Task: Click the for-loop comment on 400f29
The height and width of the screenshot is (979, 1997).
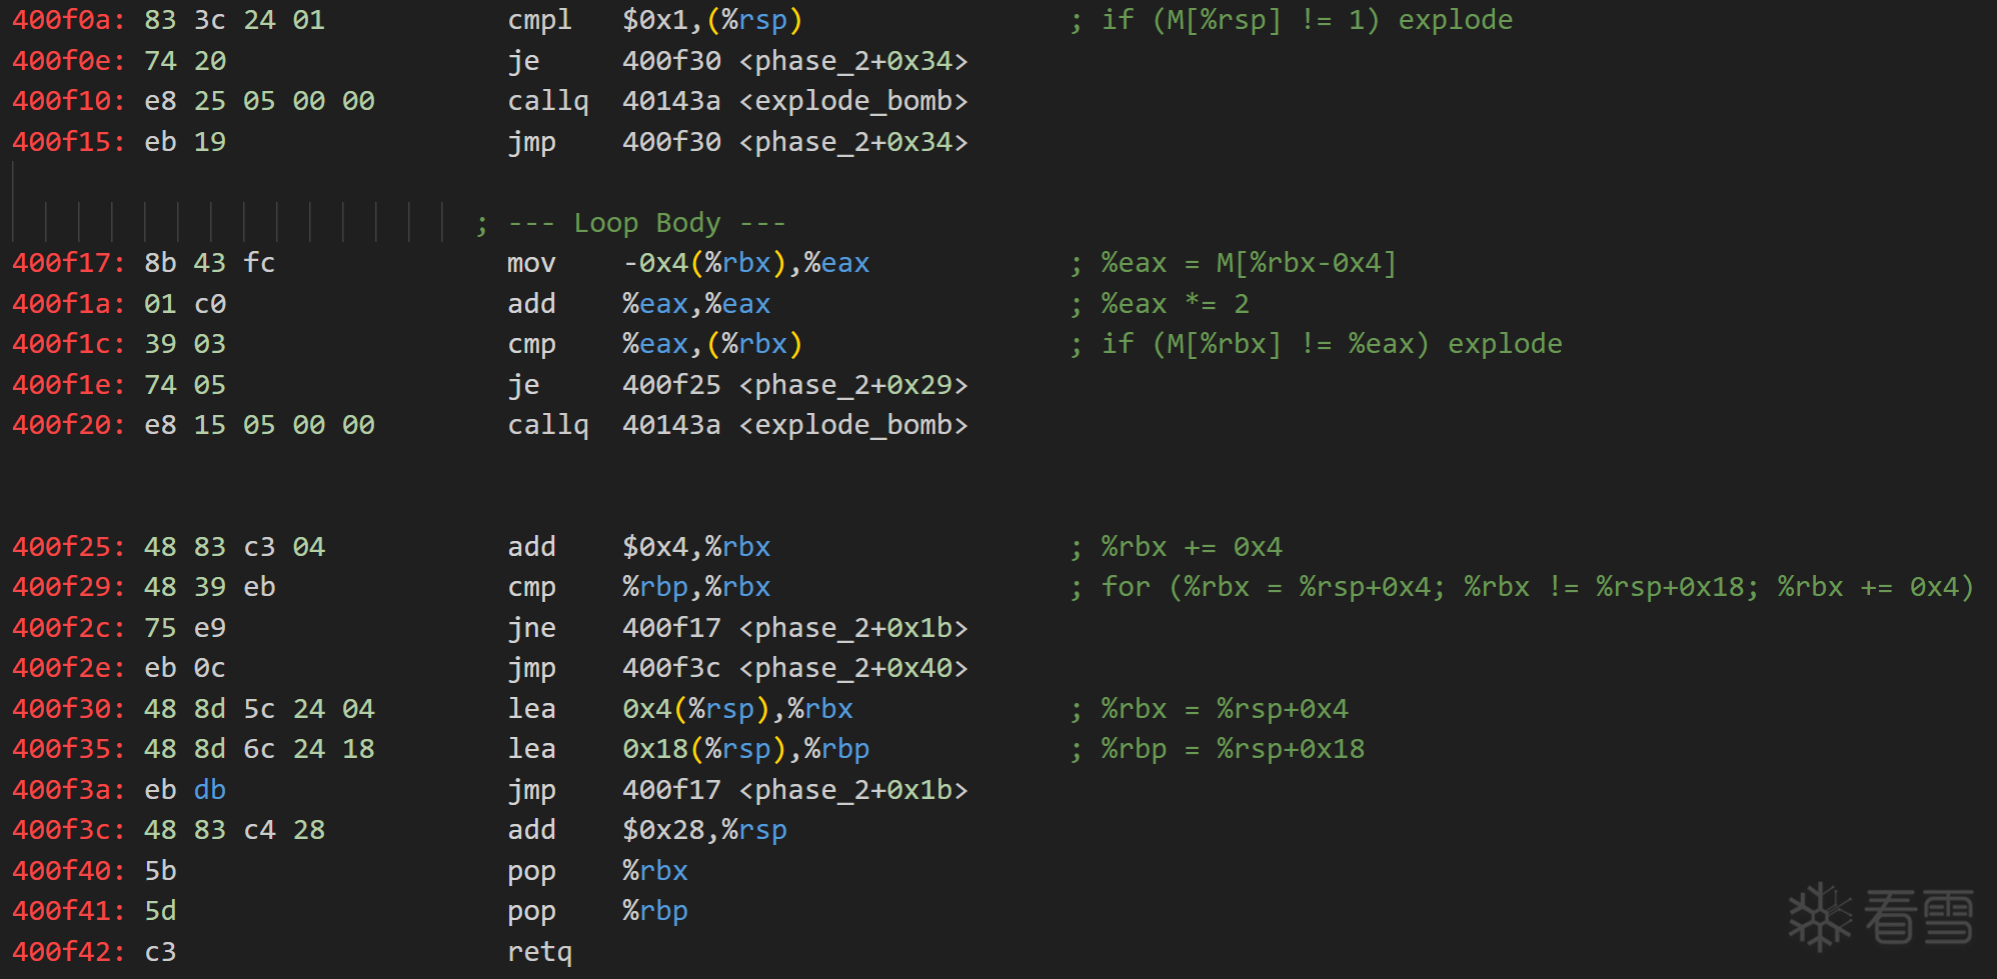Action: point(1537,587)
